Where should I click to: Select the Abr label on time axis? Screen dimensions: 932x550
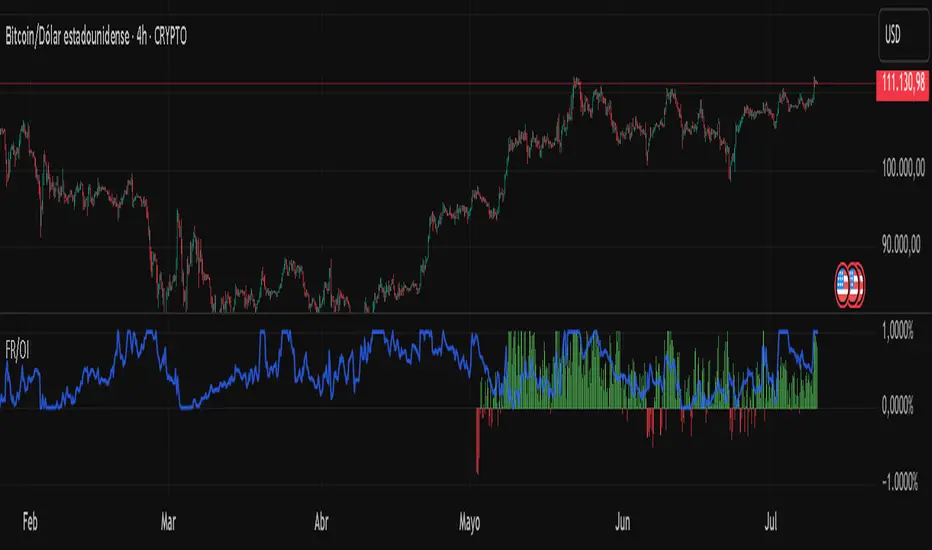[321, 523]
